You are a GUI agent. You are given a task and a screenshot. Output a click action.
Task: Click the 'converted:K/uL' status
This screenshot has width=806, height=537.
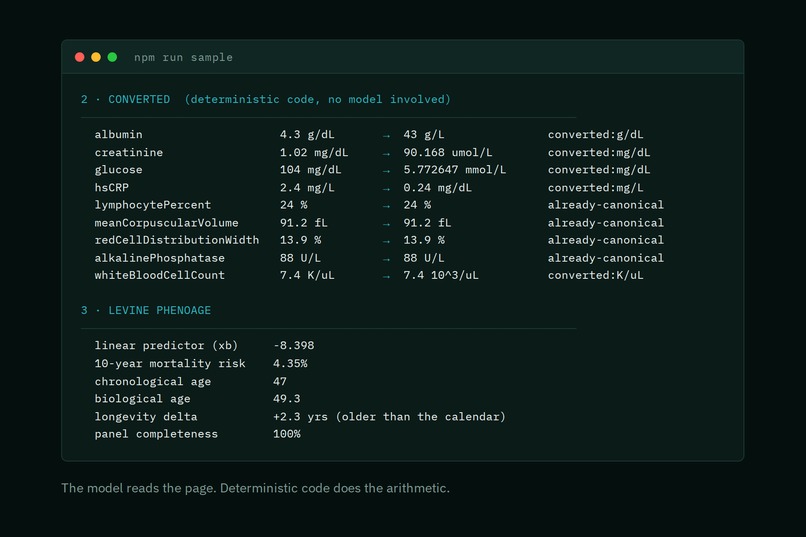[595, 275]
